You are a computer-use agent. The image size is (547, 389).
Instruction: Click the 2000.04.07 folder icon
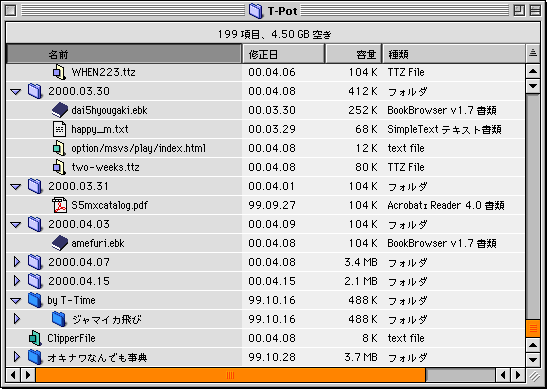[35, 262]
